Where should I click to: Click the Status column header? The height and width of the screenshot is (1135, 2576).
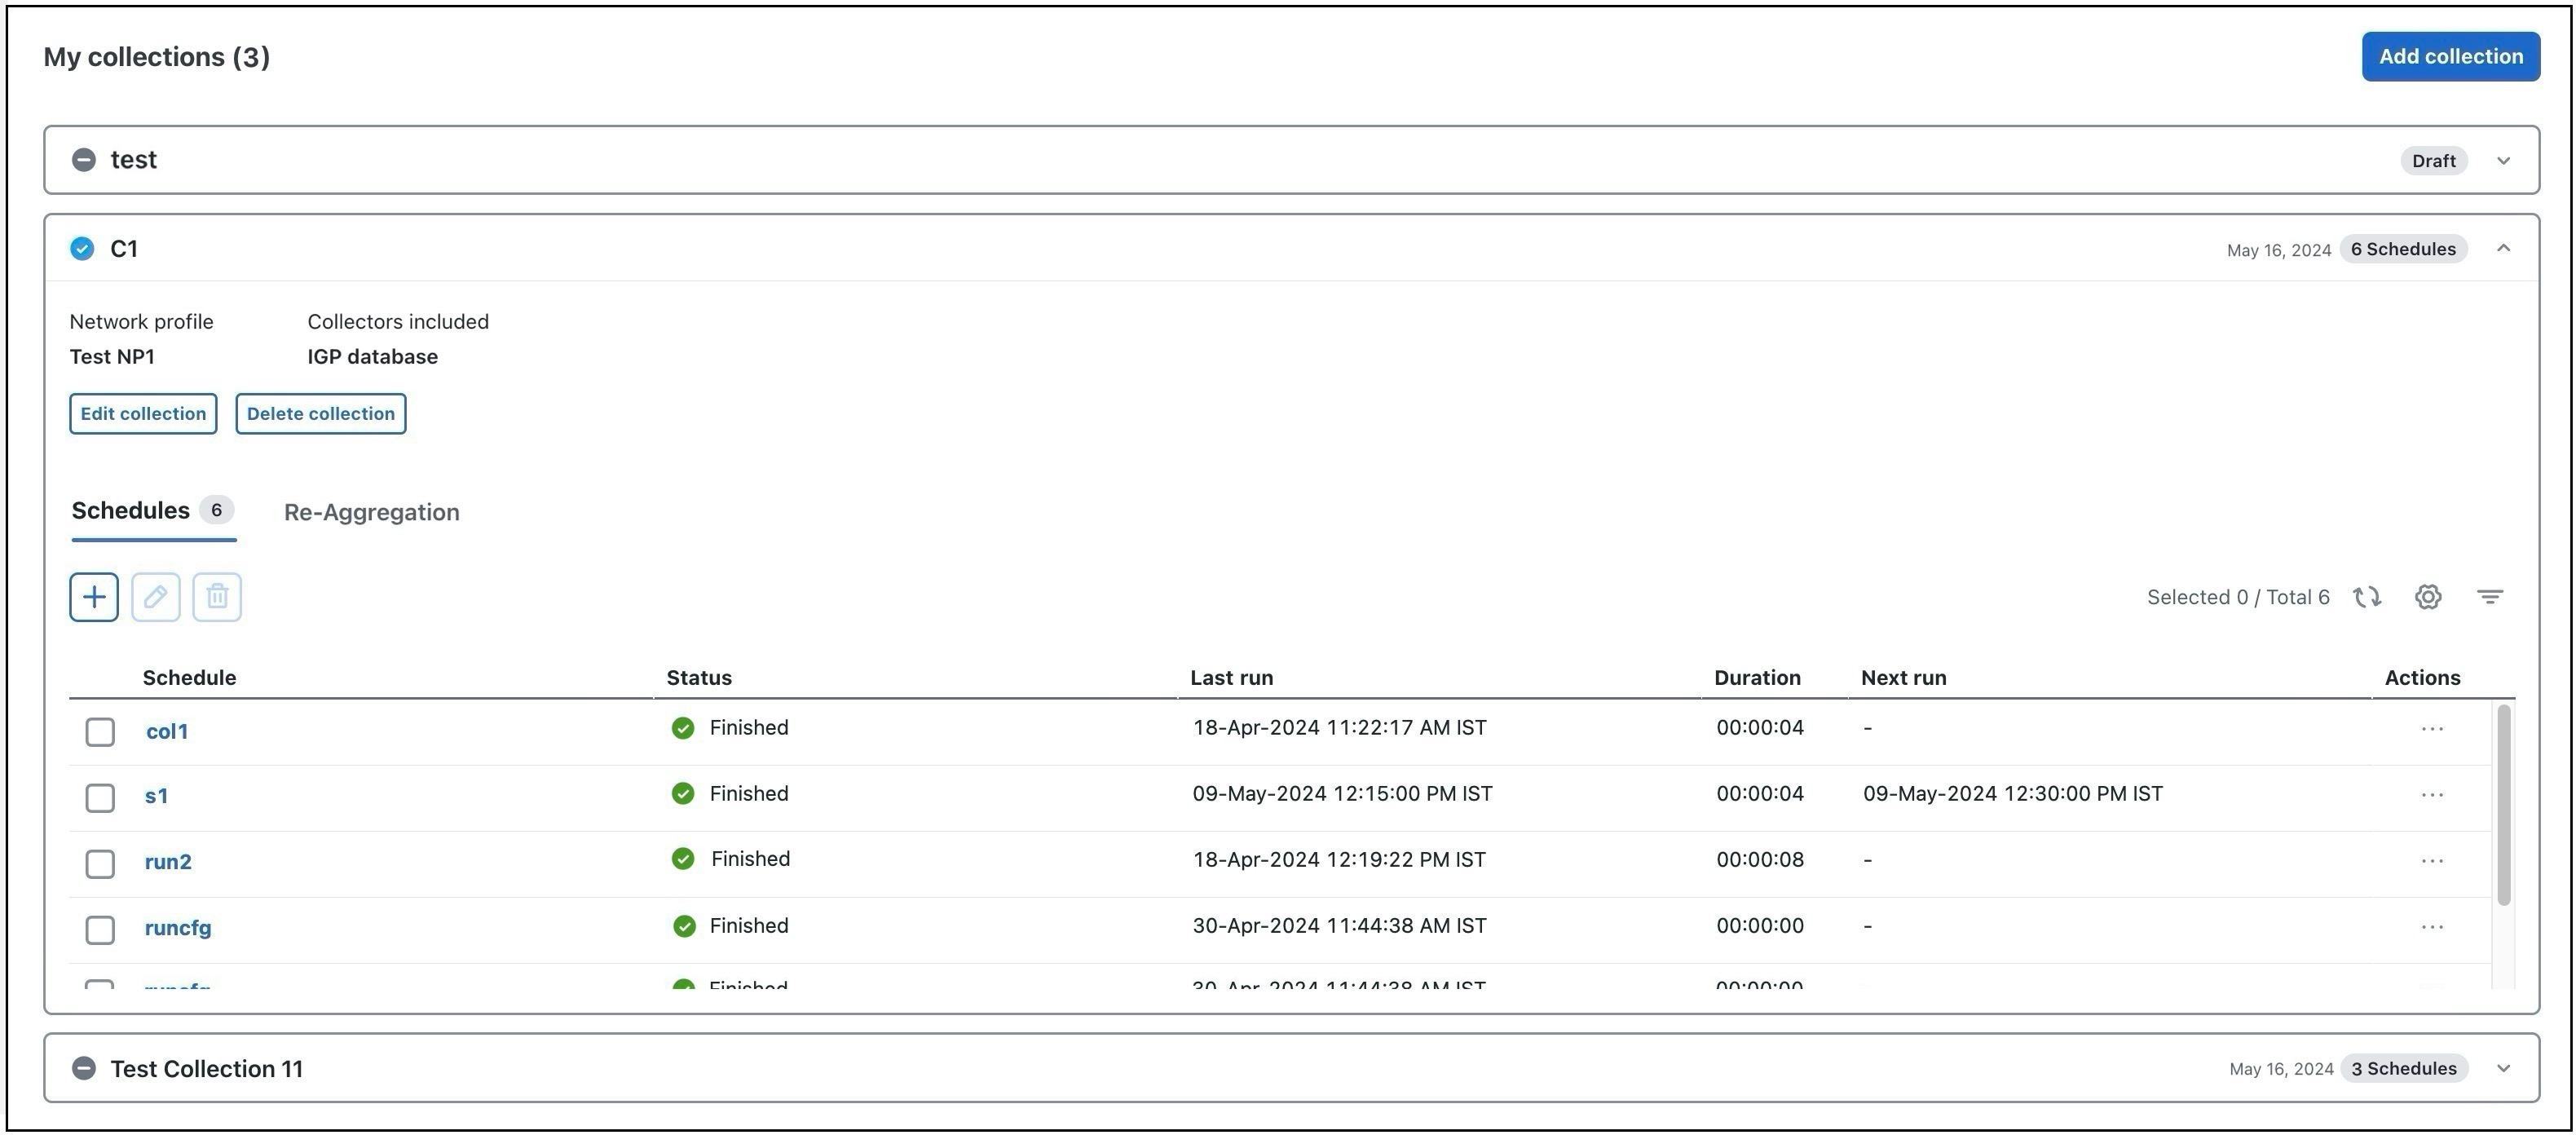tap(699, 678)
